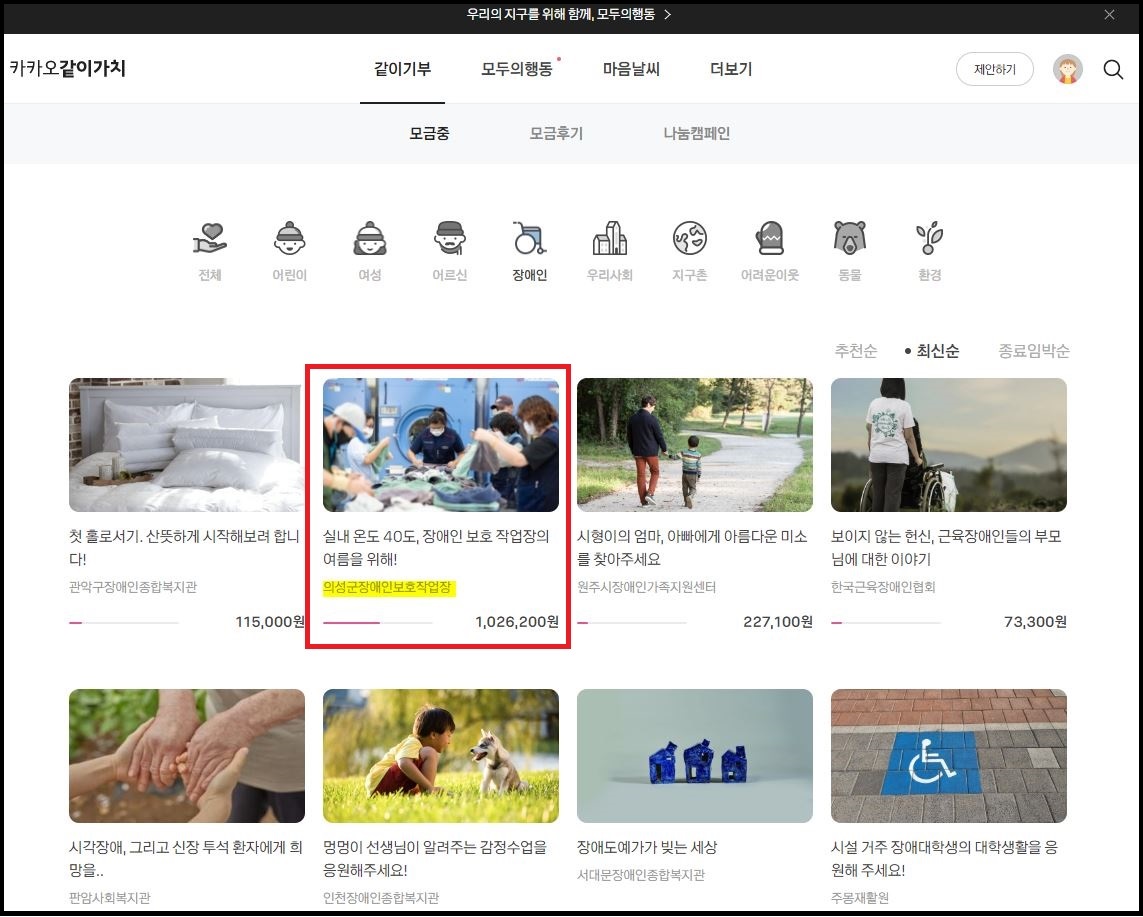Click organization 판암사회복지관
This screenshot has height=917, width=1143.
(109, 898)
